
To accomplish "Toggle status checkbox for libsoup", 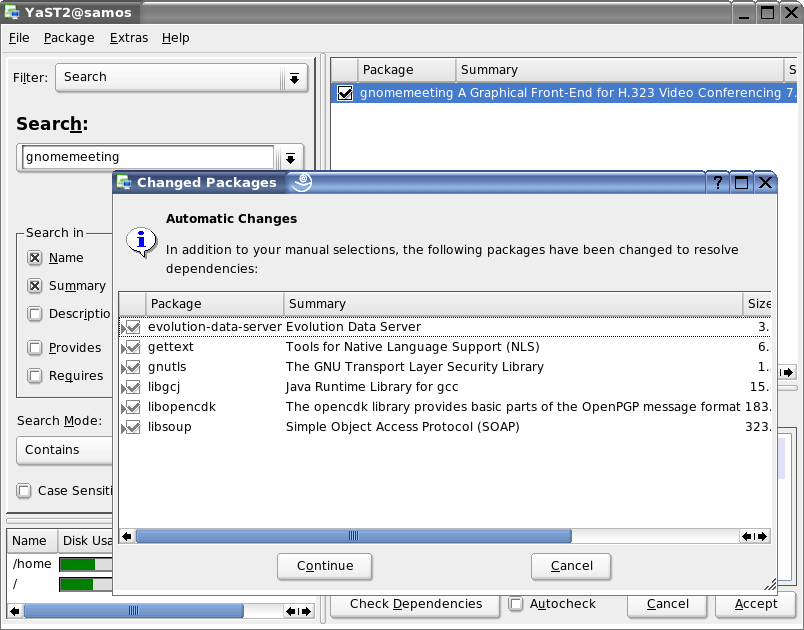I will click(x=133, y=427).
